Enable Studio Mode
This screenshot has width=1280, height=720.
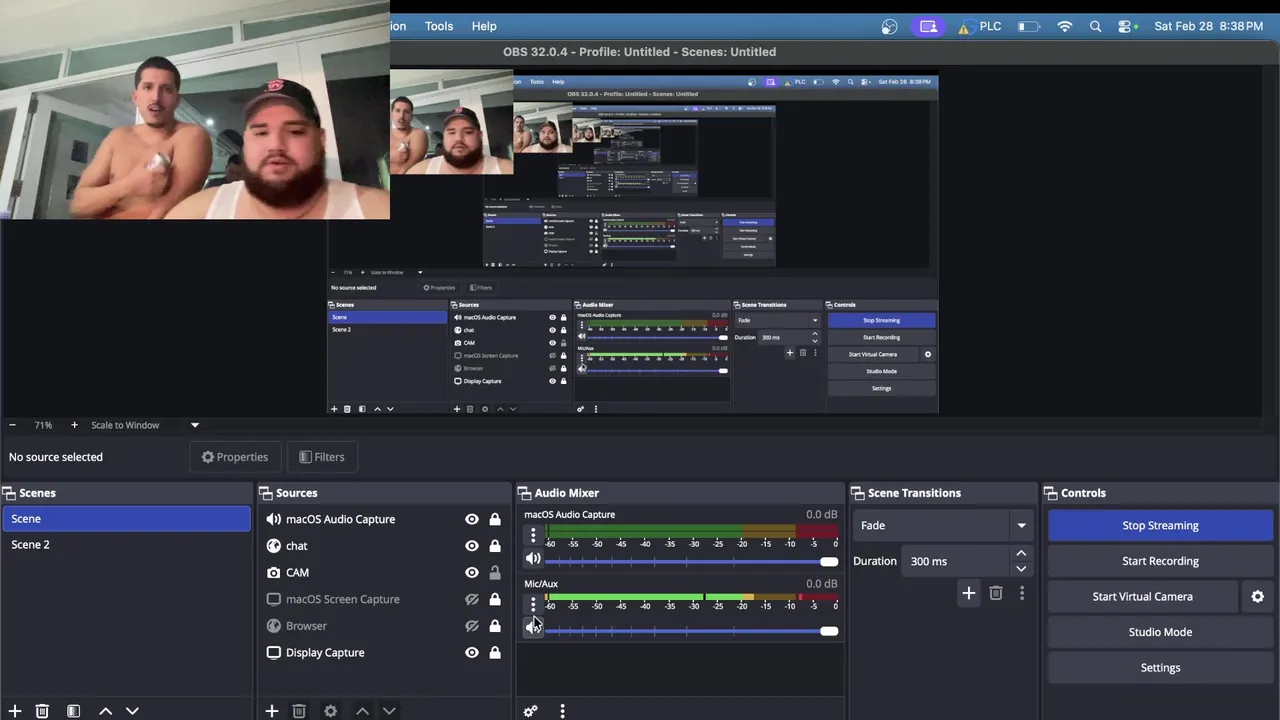pos(1160,632)
